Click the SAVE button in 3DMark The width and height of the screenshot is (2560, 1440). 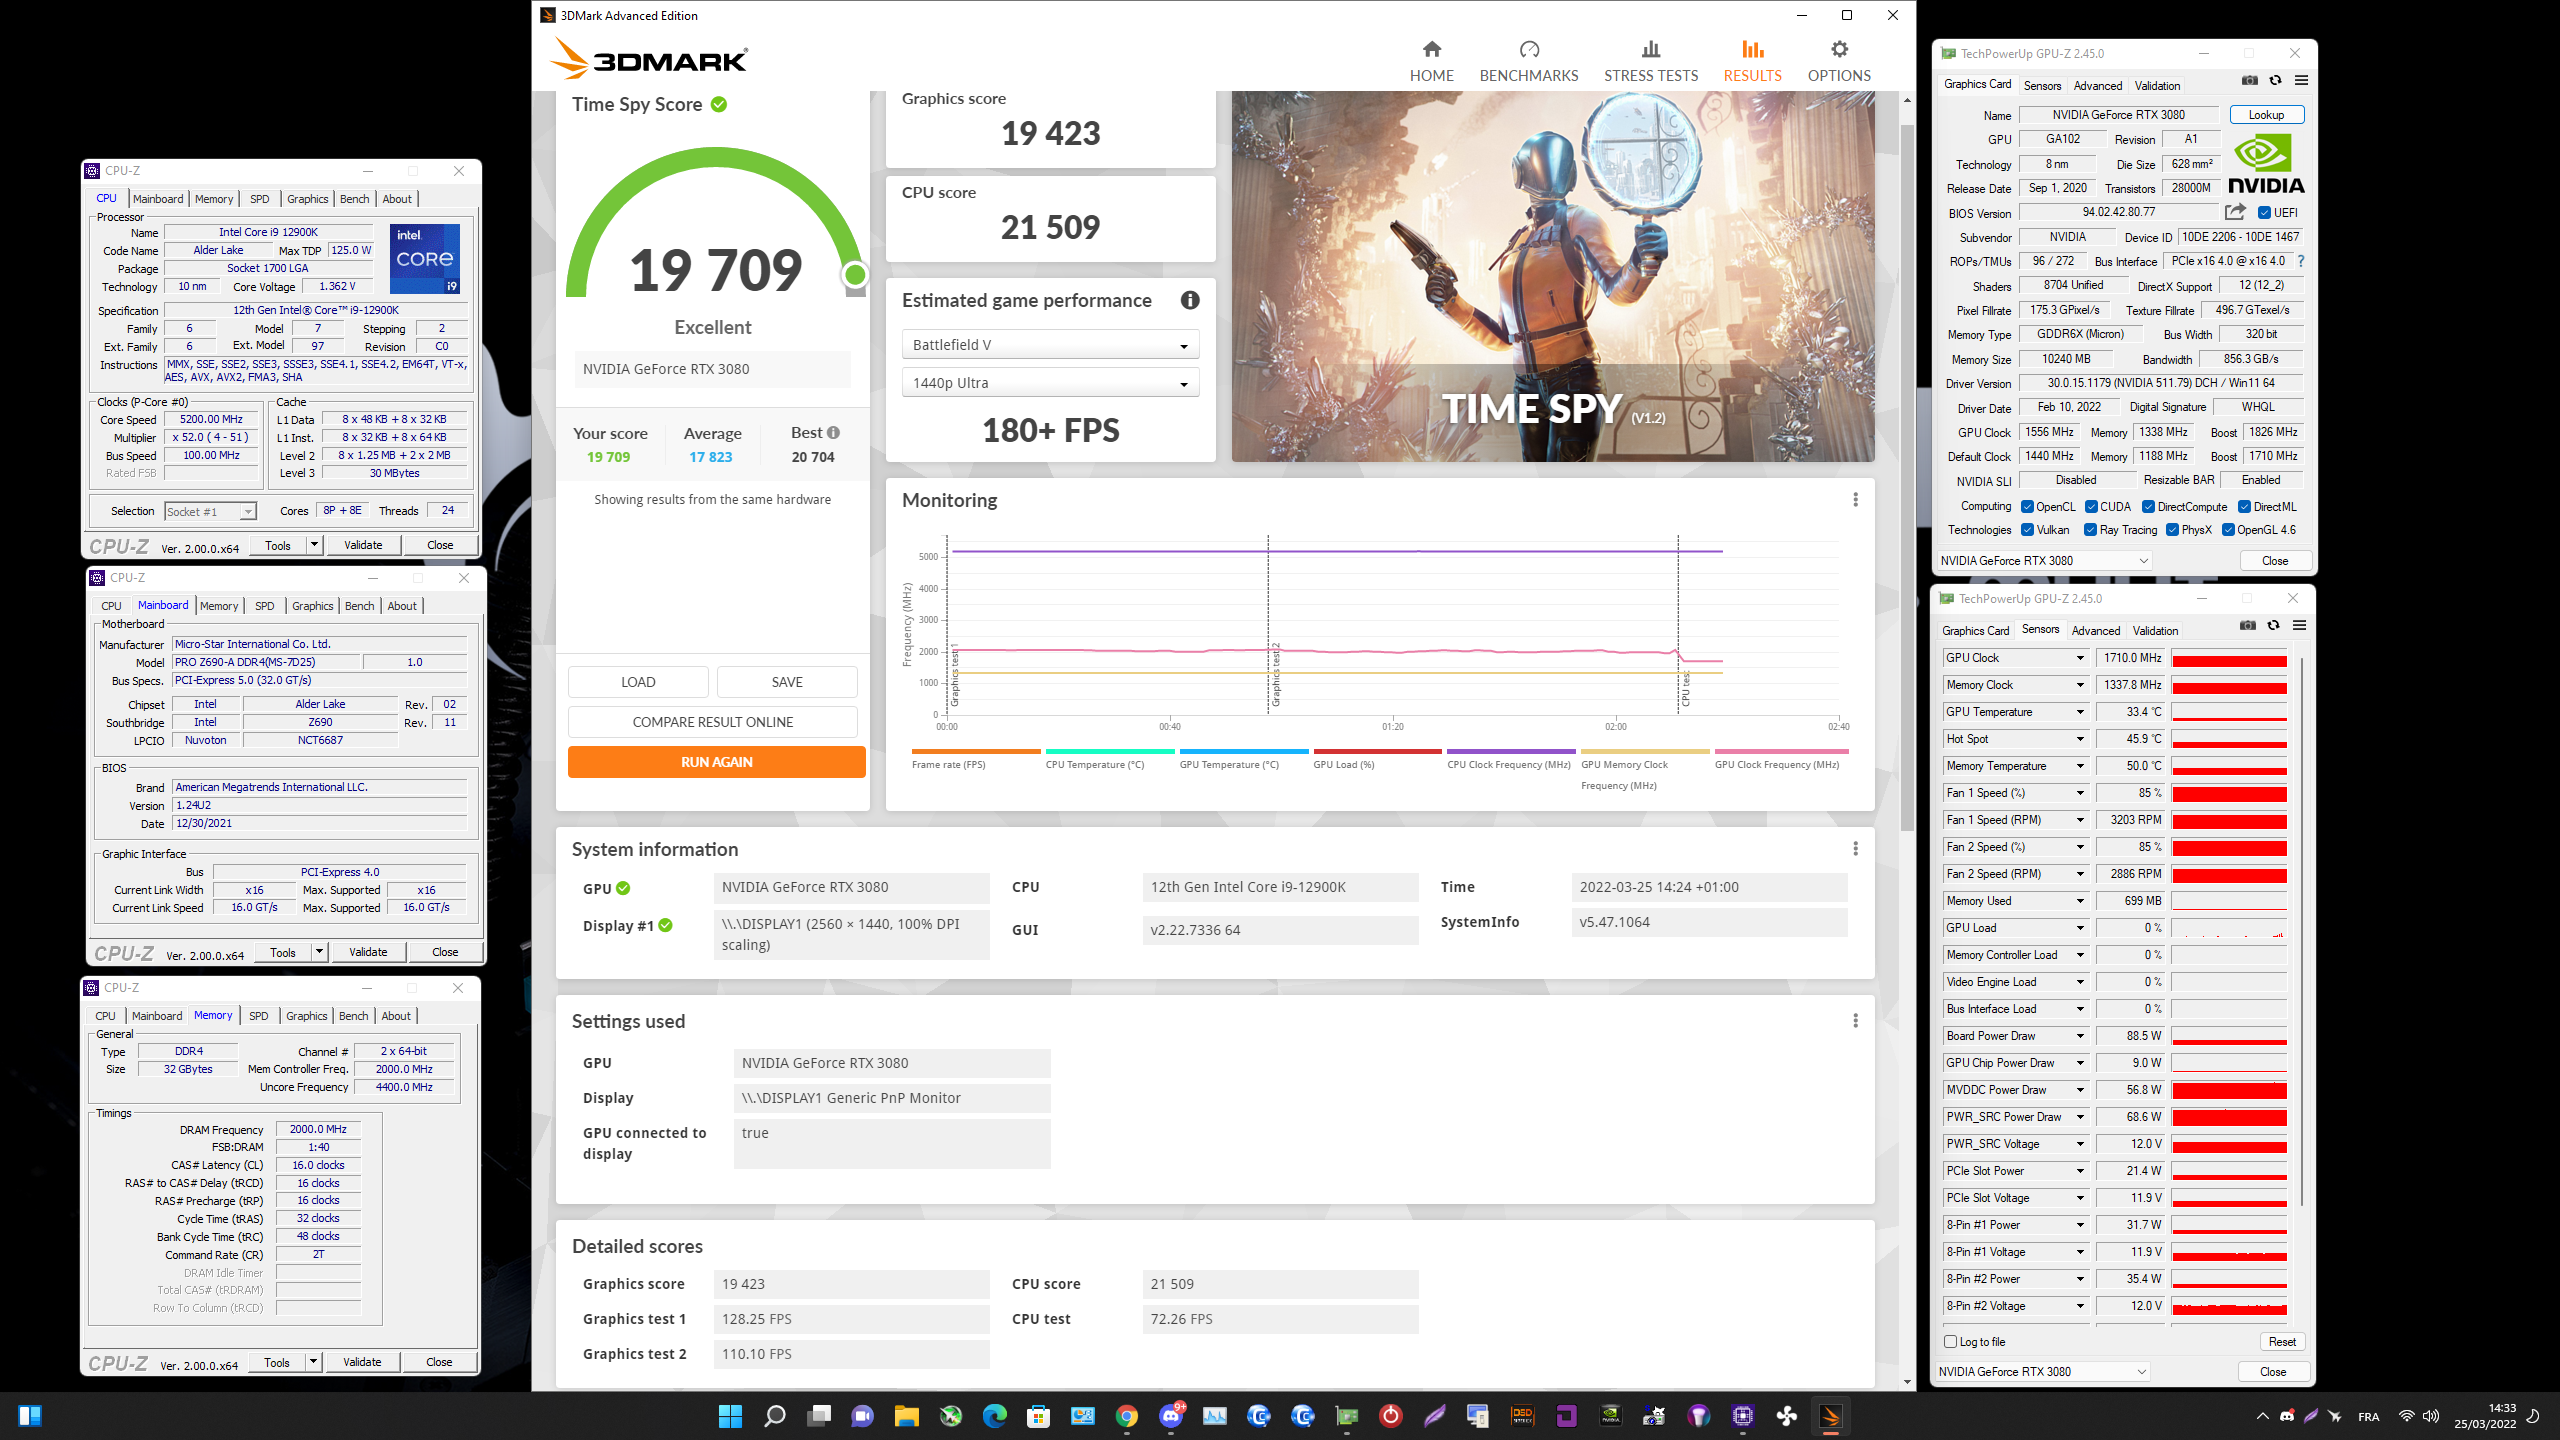[787, 682]
